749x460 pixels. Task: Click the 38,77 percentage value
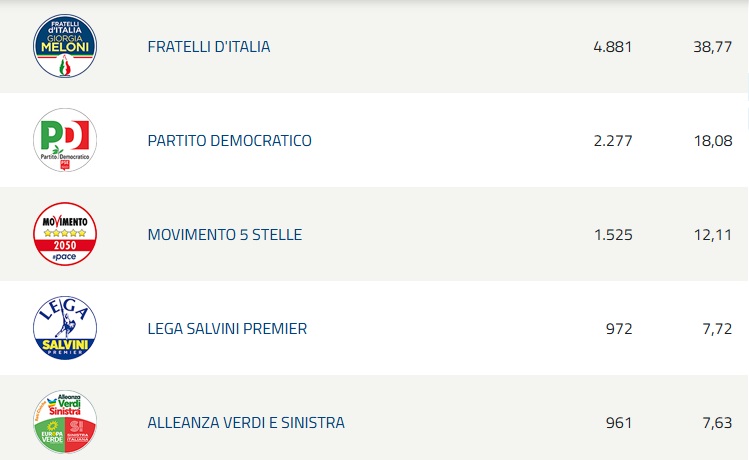coord(712,47)
